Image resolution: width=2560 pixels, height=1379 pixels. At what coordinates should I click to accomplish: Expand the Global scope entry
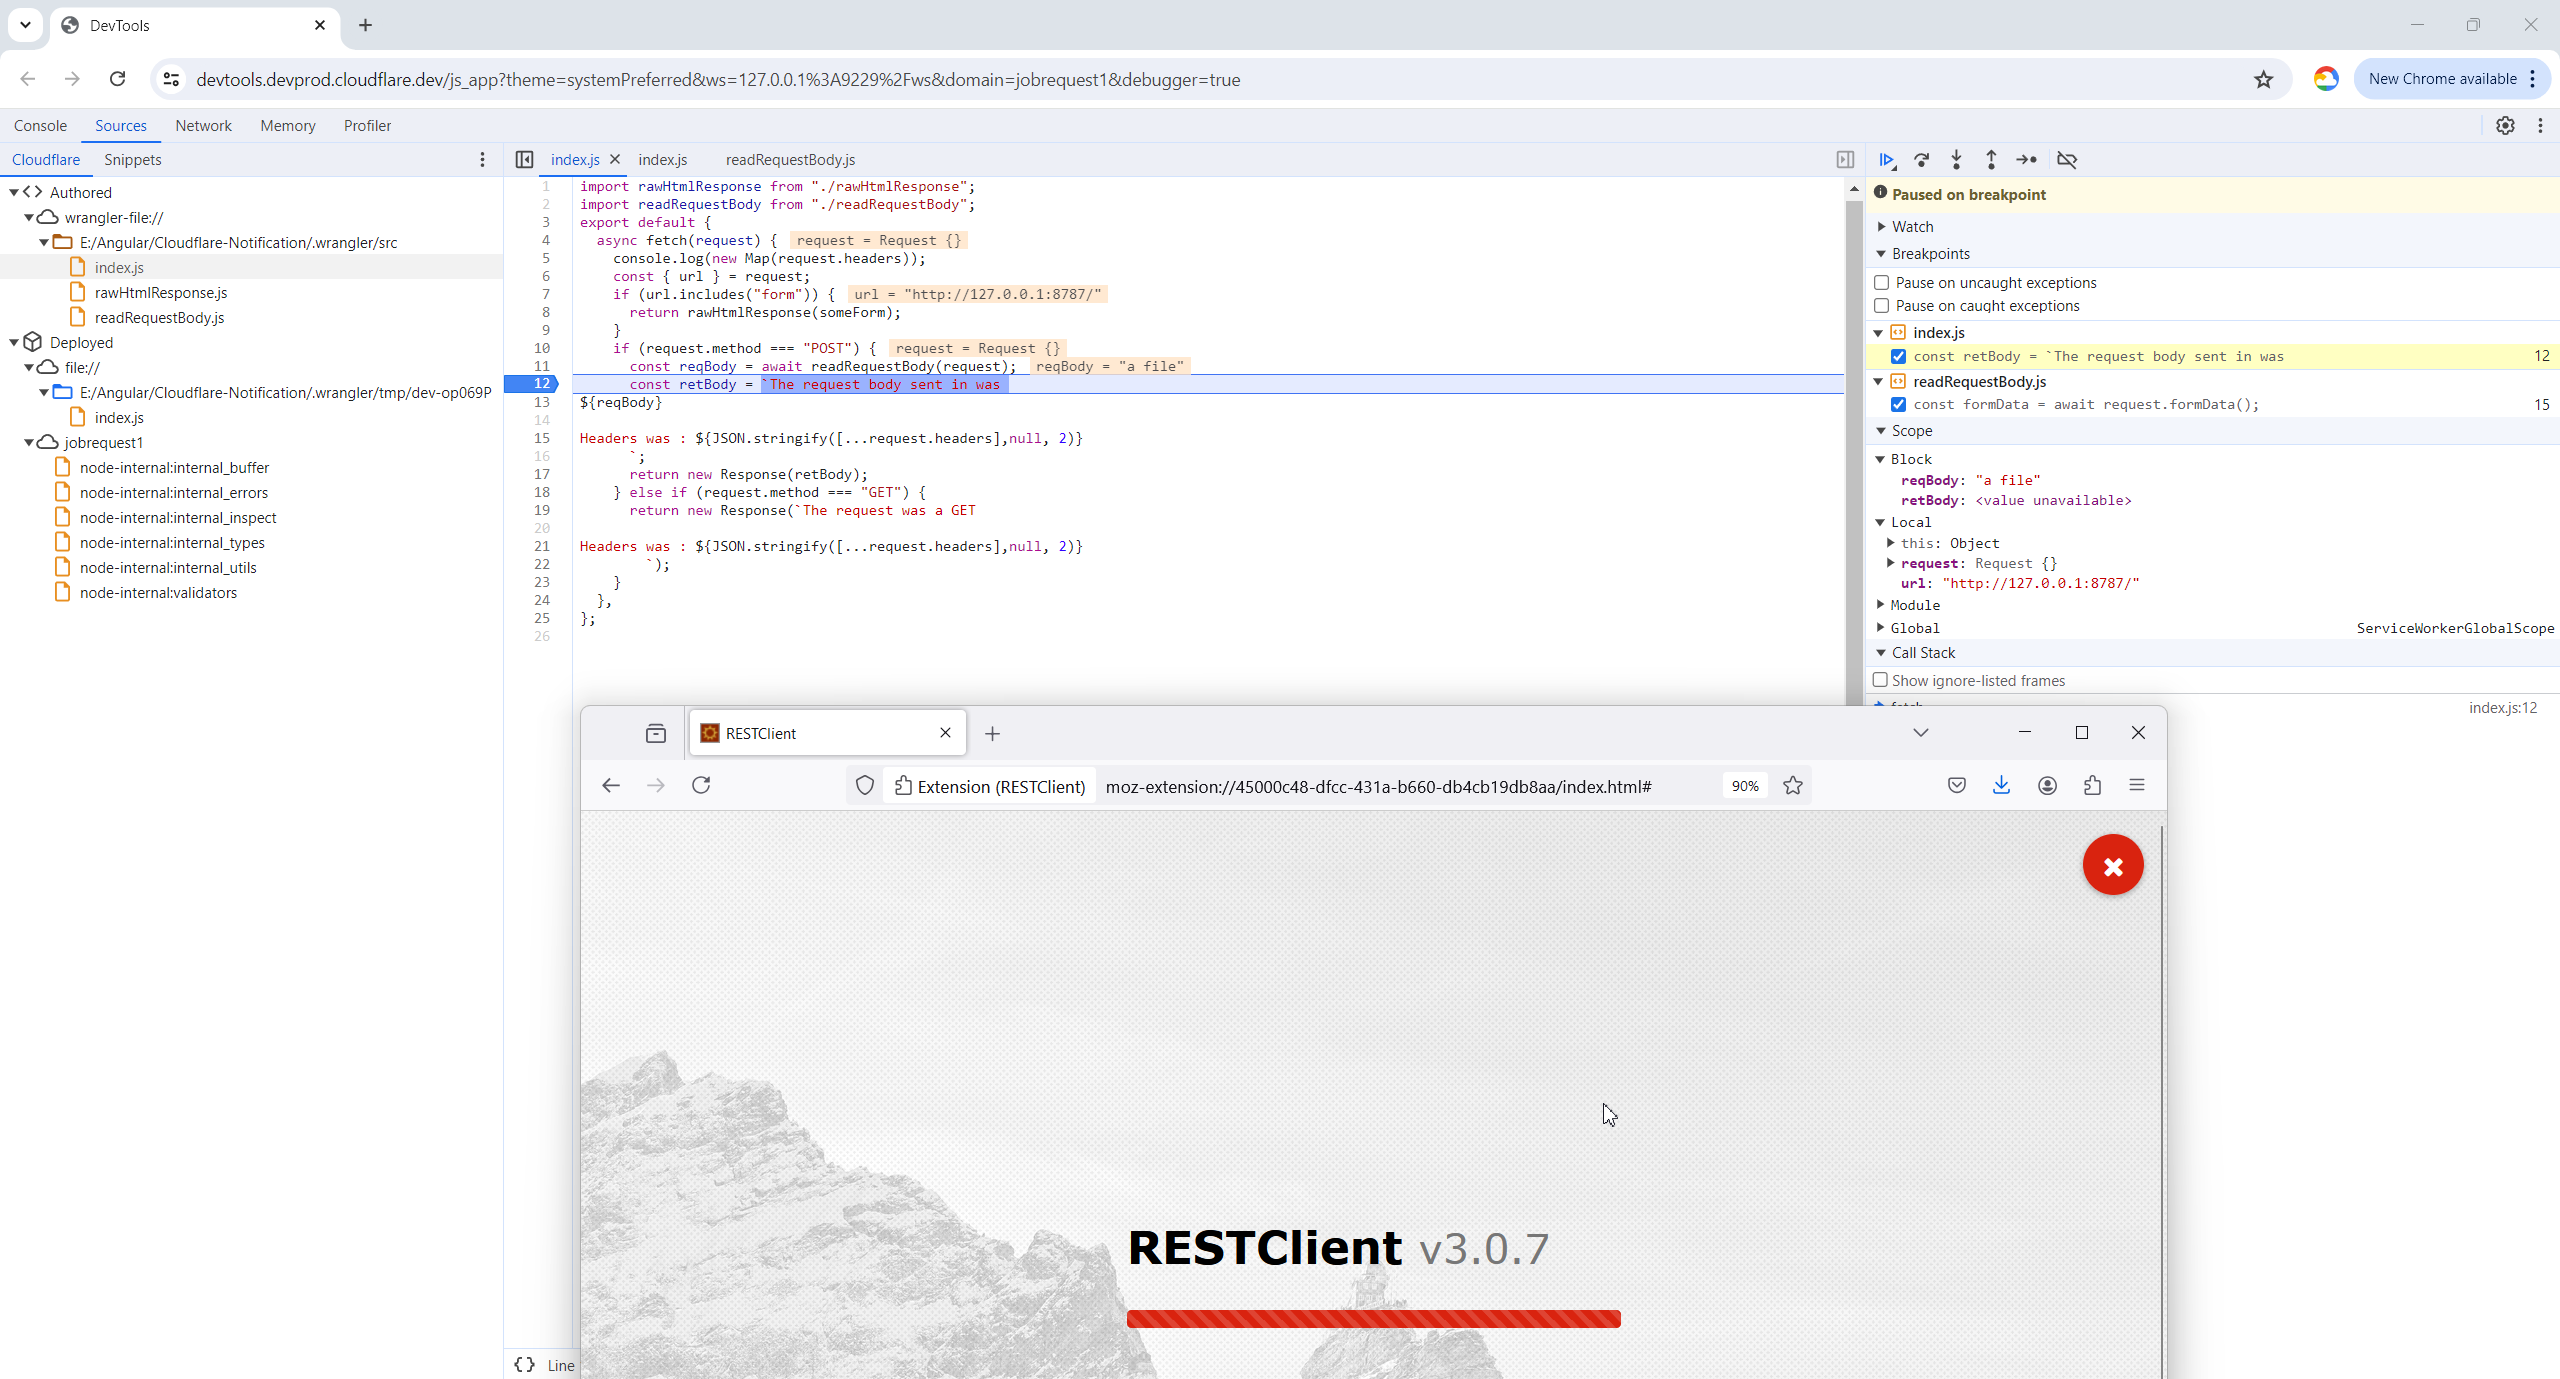coord(1881,628)
